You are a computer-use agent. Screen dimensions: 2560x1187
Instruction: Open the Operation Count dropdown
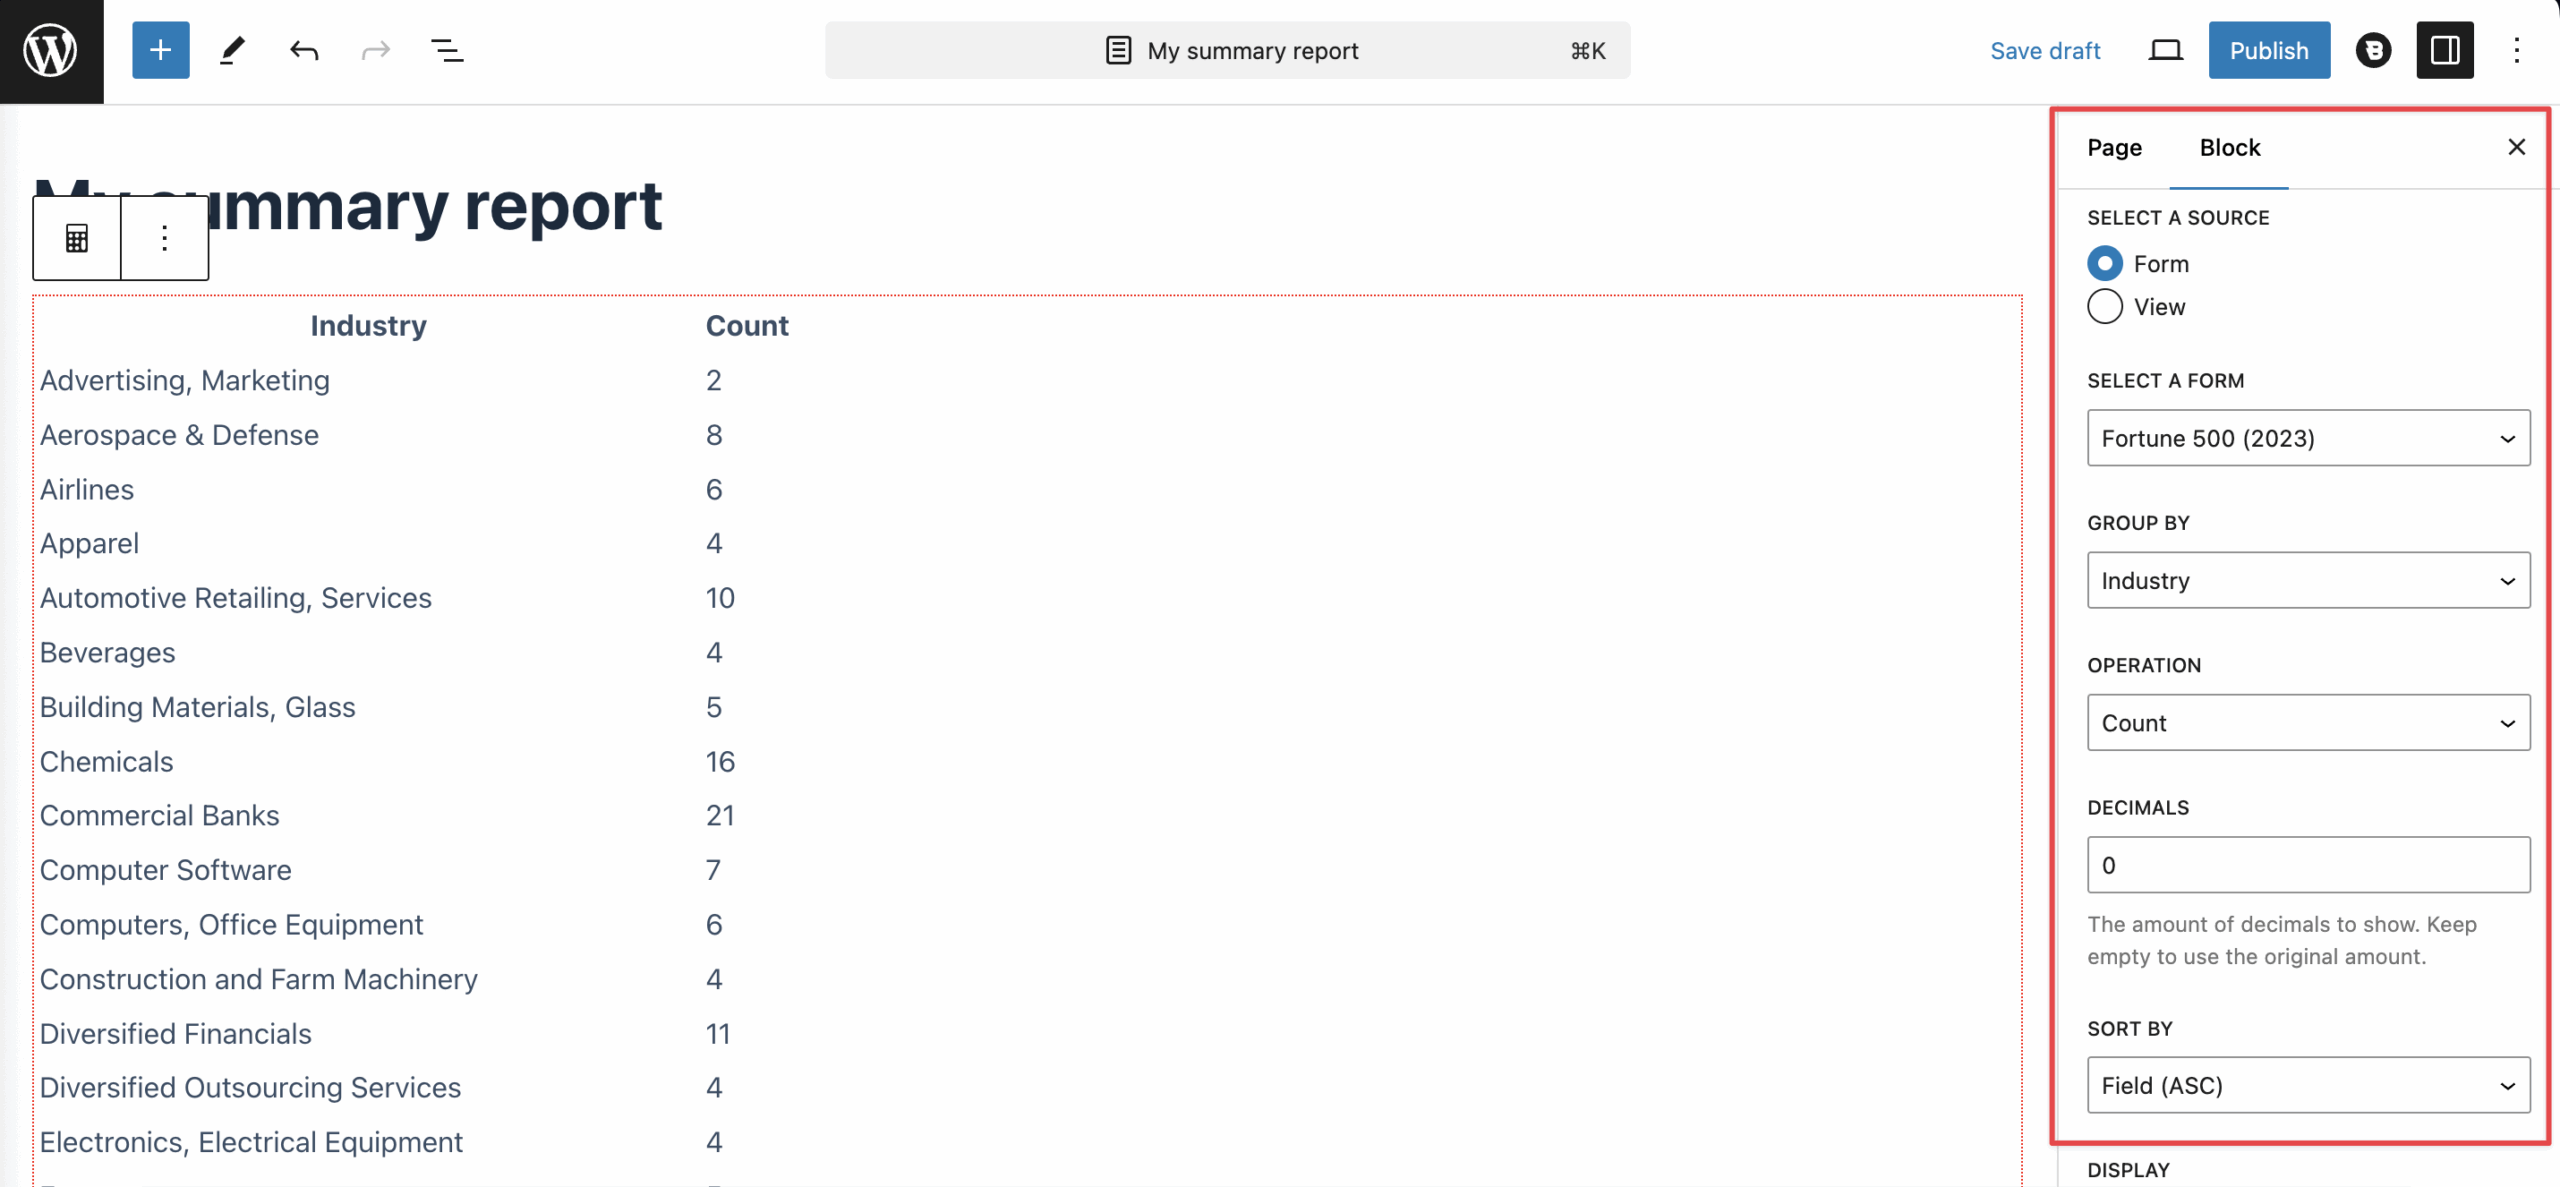pos(2308,722)
